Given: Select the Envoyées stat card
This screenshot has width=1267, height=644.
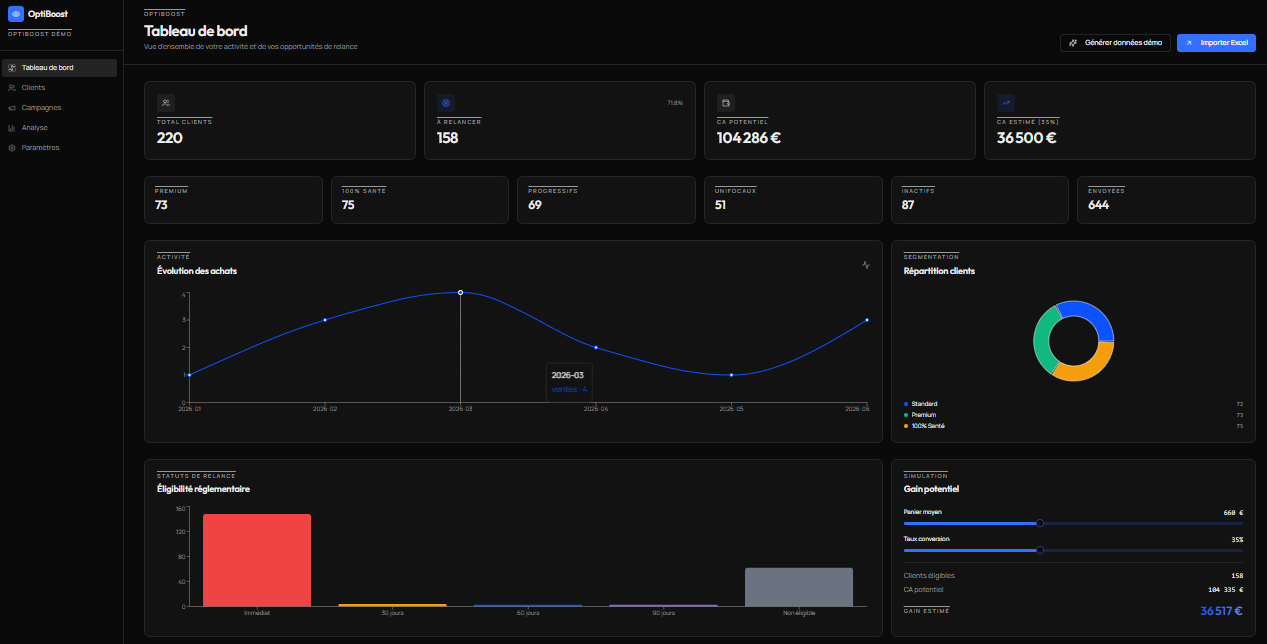Looking at the screenshot, I should 1166,200.
